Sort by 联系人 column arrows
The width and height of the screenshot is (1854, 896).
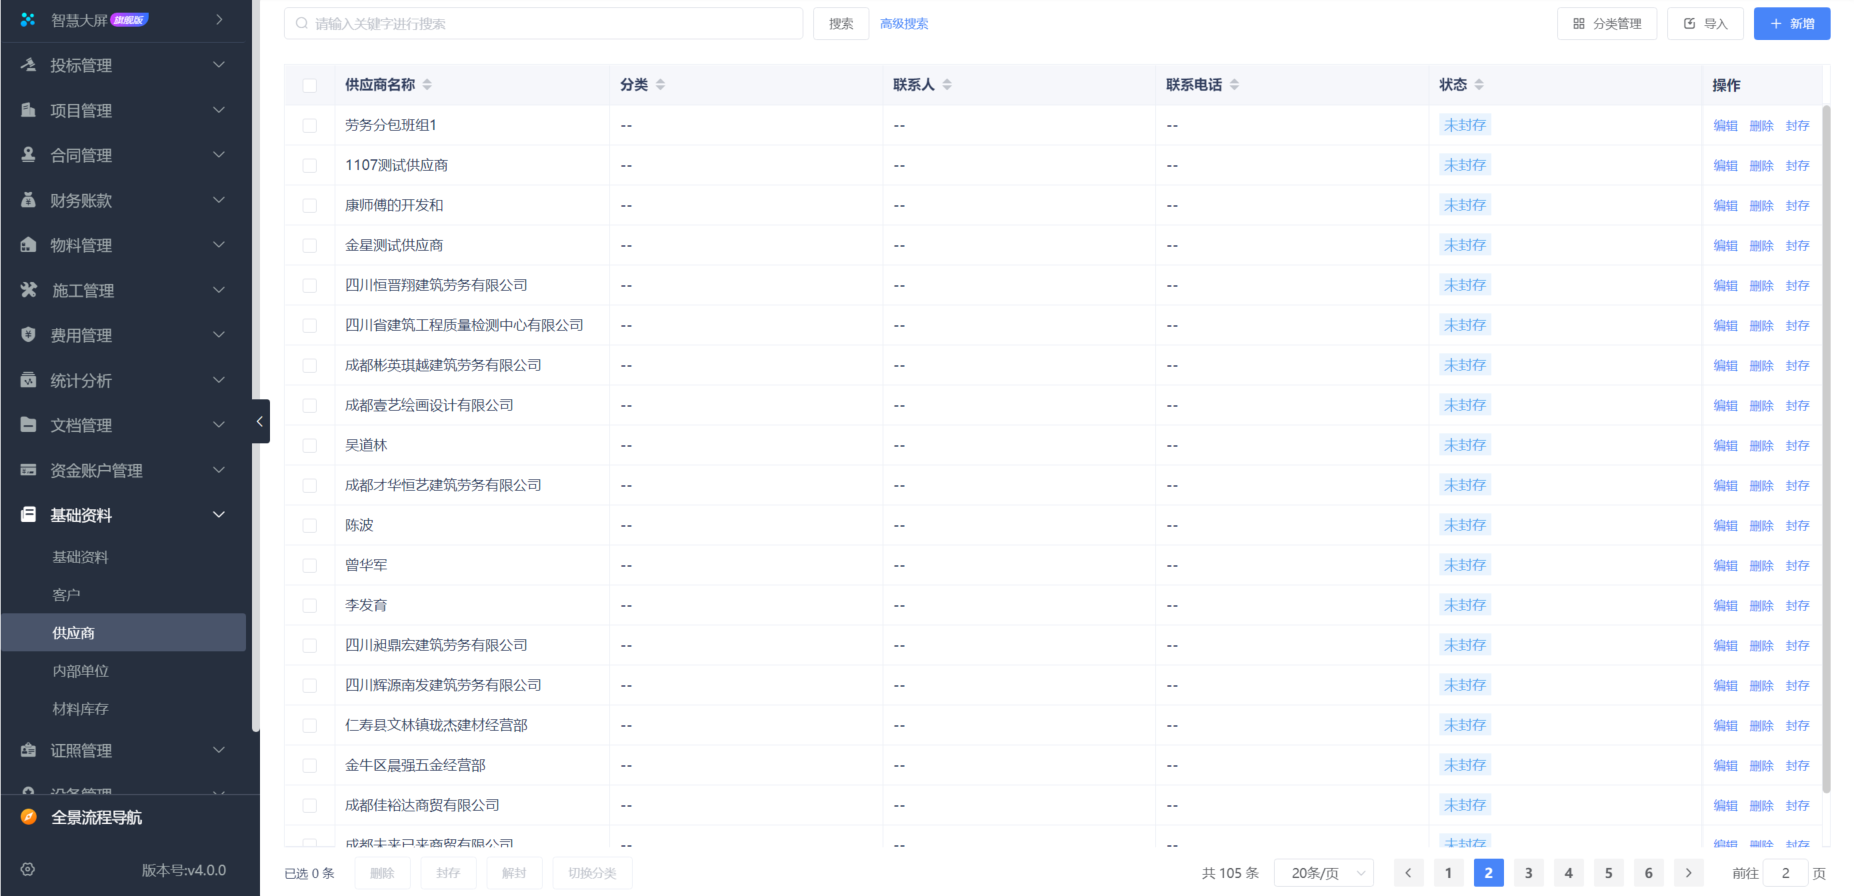coord(947,85)
